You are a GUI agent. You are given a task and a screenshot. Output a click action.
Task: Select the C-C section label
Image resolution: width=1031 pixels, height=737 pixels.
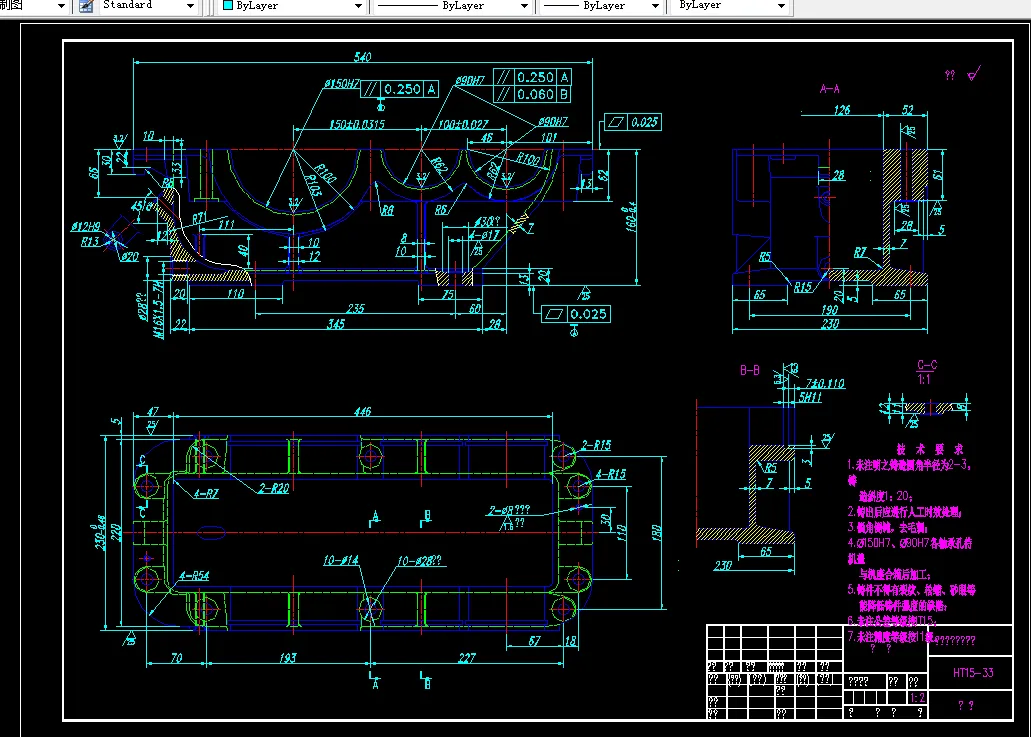(x=927, y=365)
